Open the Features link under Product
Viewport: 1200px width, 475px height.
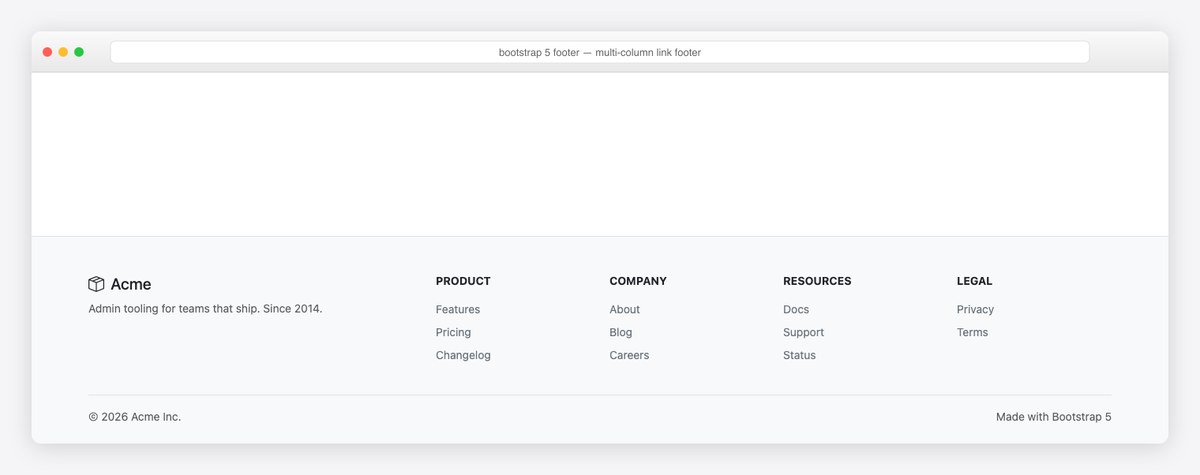click(x=458, y=309)
